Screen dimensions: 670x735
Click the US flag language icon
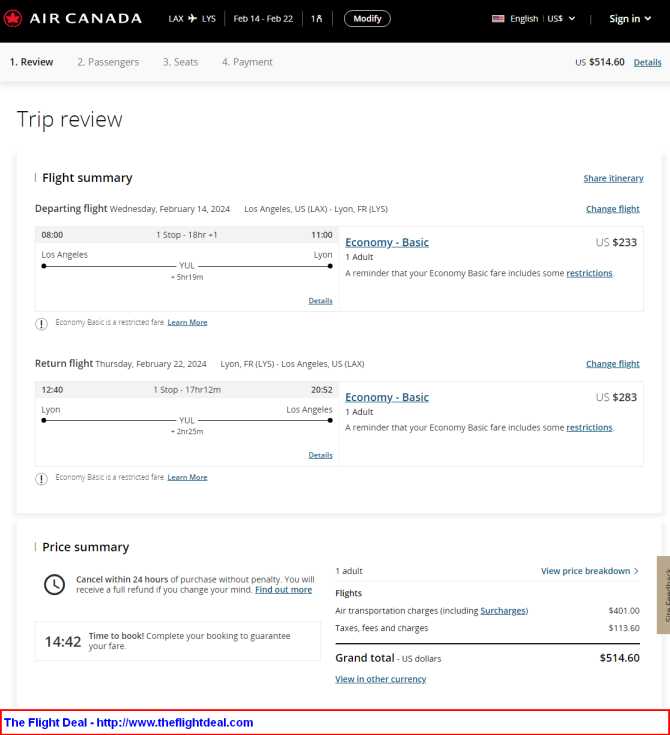[498, 19]
